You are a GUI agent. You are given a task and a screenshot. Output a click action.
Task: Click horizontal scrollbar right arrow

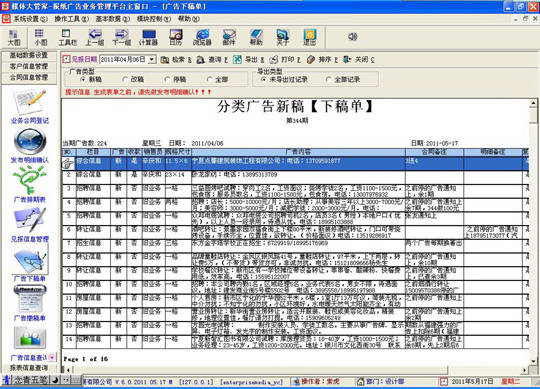coord(525,370)
